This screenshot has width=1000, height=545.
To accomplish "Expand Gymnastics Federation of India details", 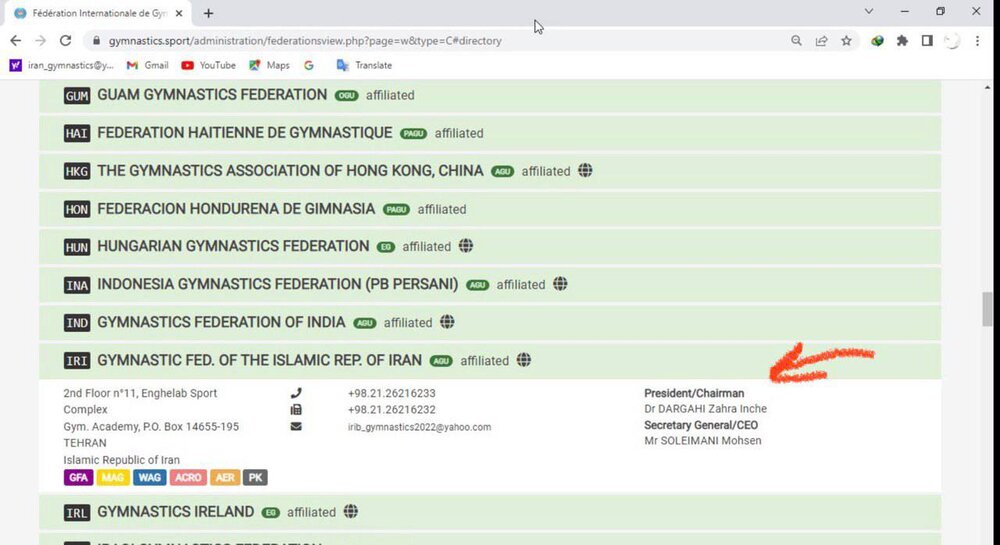I will 221,322.
